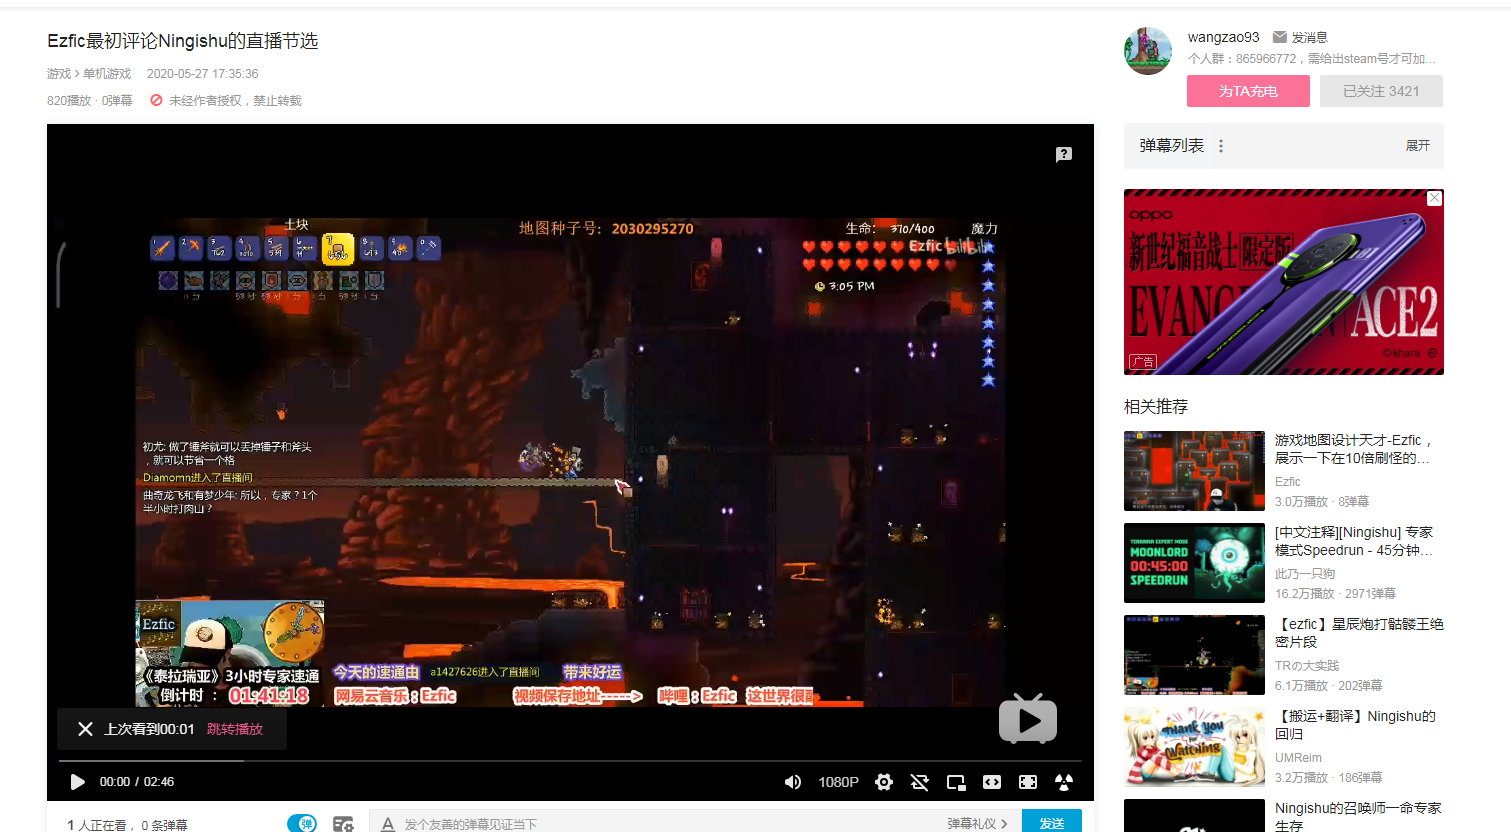Open wangzao93 uploader avatar
This screenshot has width=1511, height=832.
coord(1148,51)
